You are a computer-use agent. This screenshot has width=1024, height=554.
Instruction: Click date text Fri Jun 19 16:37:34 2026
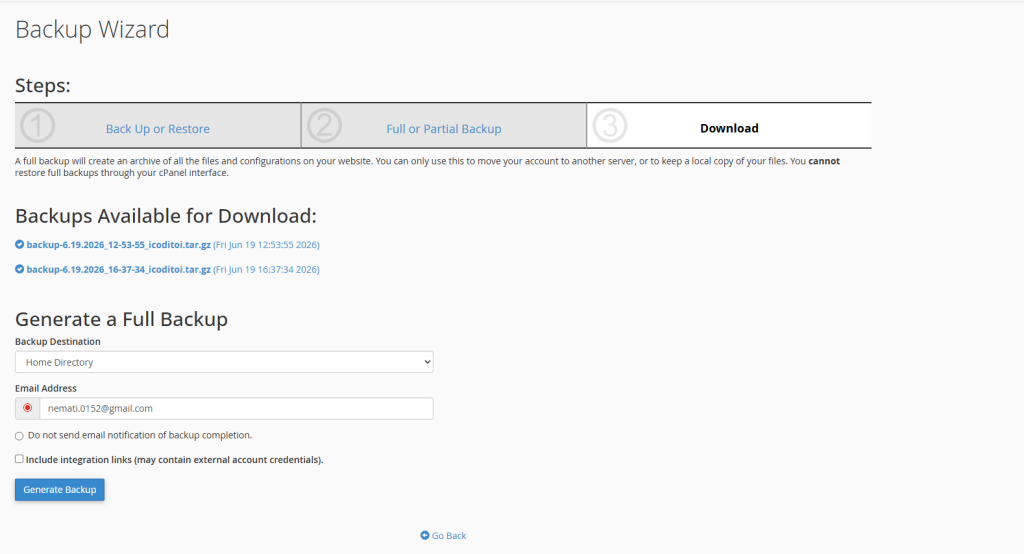tap(266, 269)
